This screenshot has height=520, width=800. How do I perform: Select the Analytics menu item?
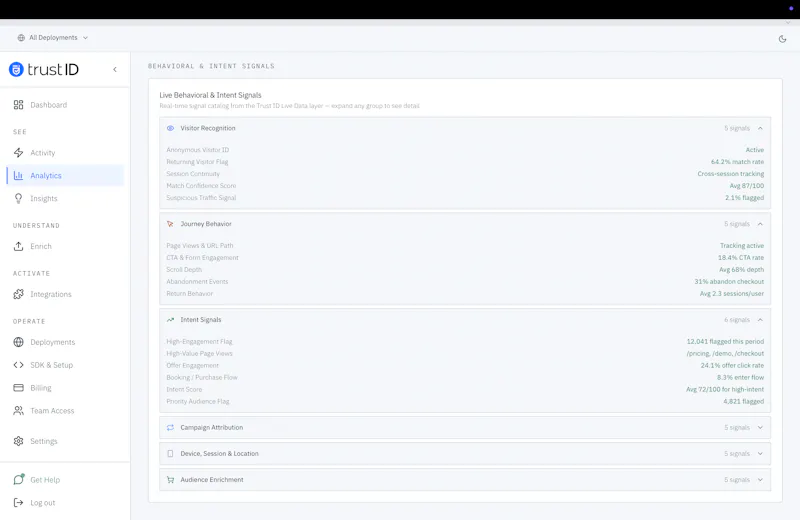click(x=65, y=176)
